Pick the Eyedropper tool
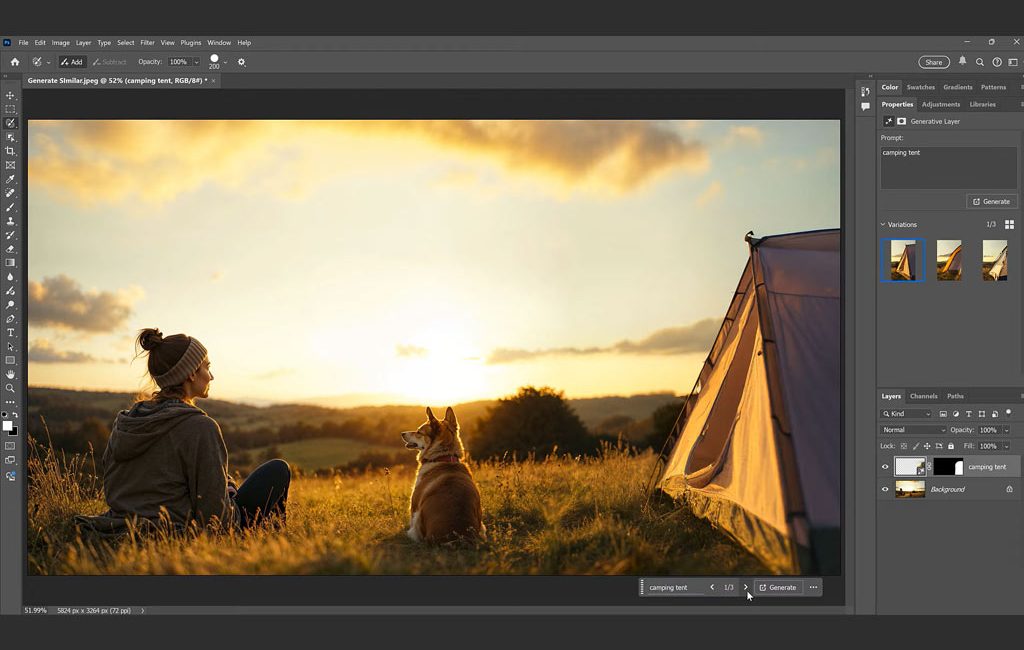1024x650 pixels. click(x=10, y=179)
